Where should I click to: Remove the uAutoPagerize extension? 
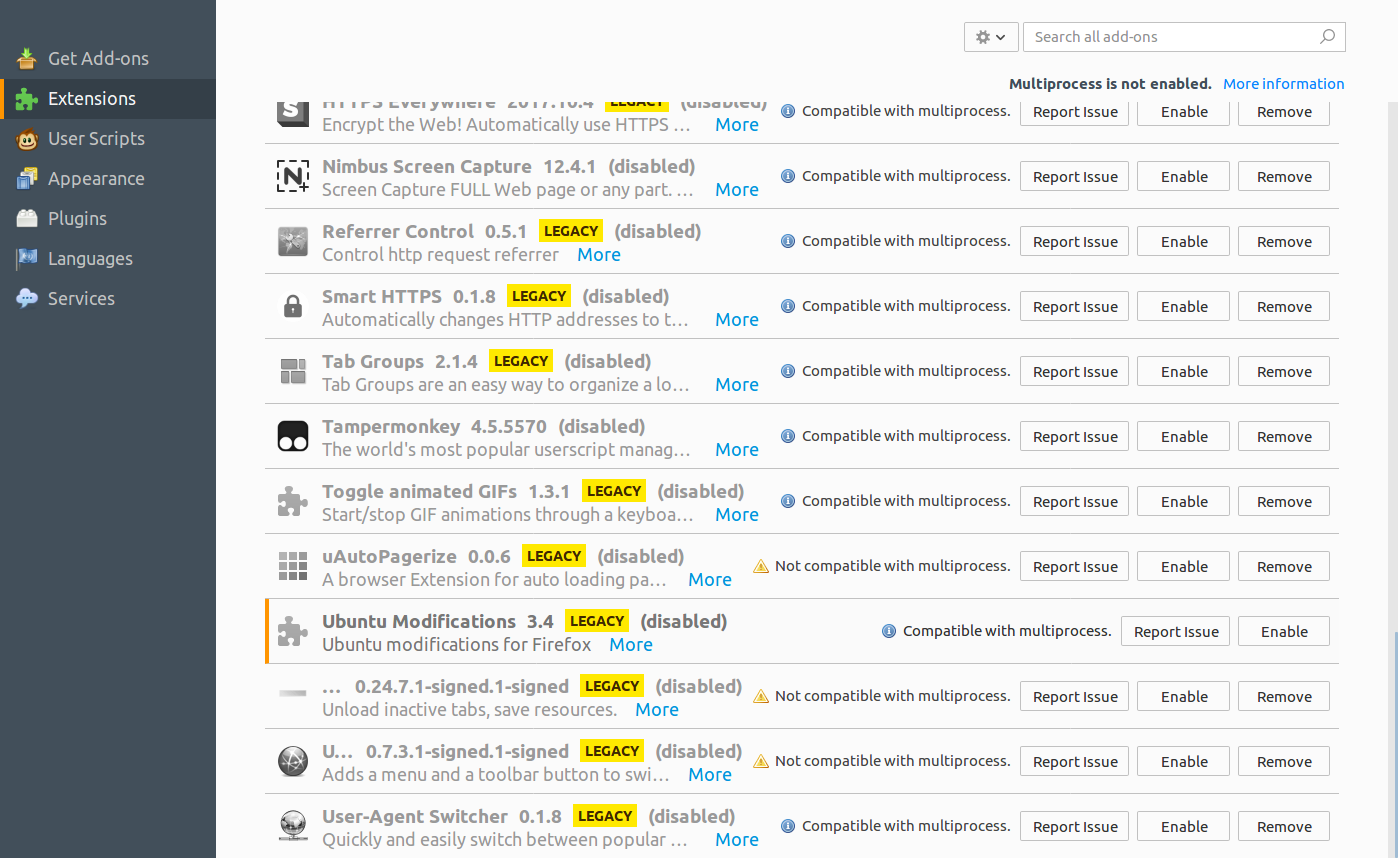[1284, 567]
